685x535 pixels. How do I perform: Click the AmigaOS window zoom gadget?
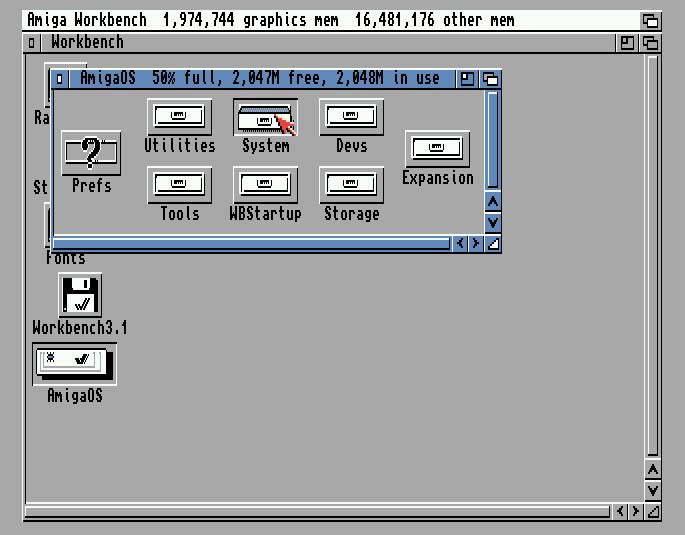tap(467, 78)
